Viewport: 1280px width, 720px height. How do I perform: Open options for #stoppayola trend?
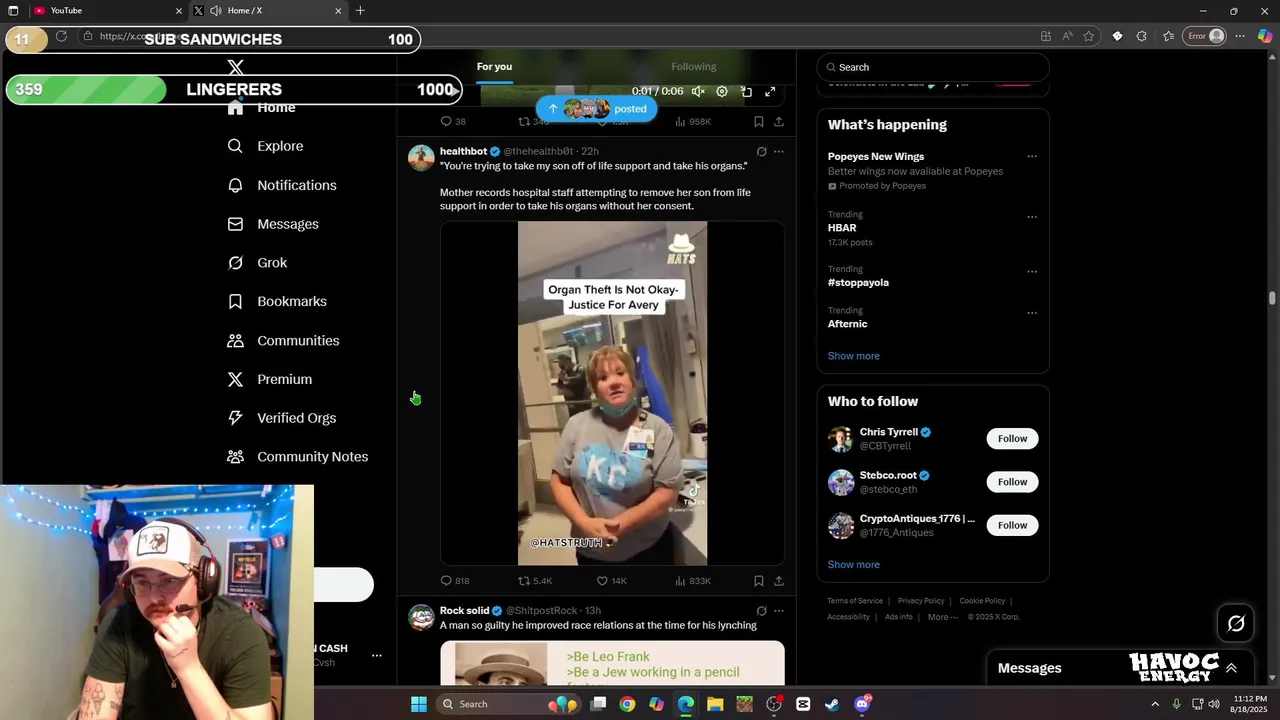click(x=1032, y=272)
